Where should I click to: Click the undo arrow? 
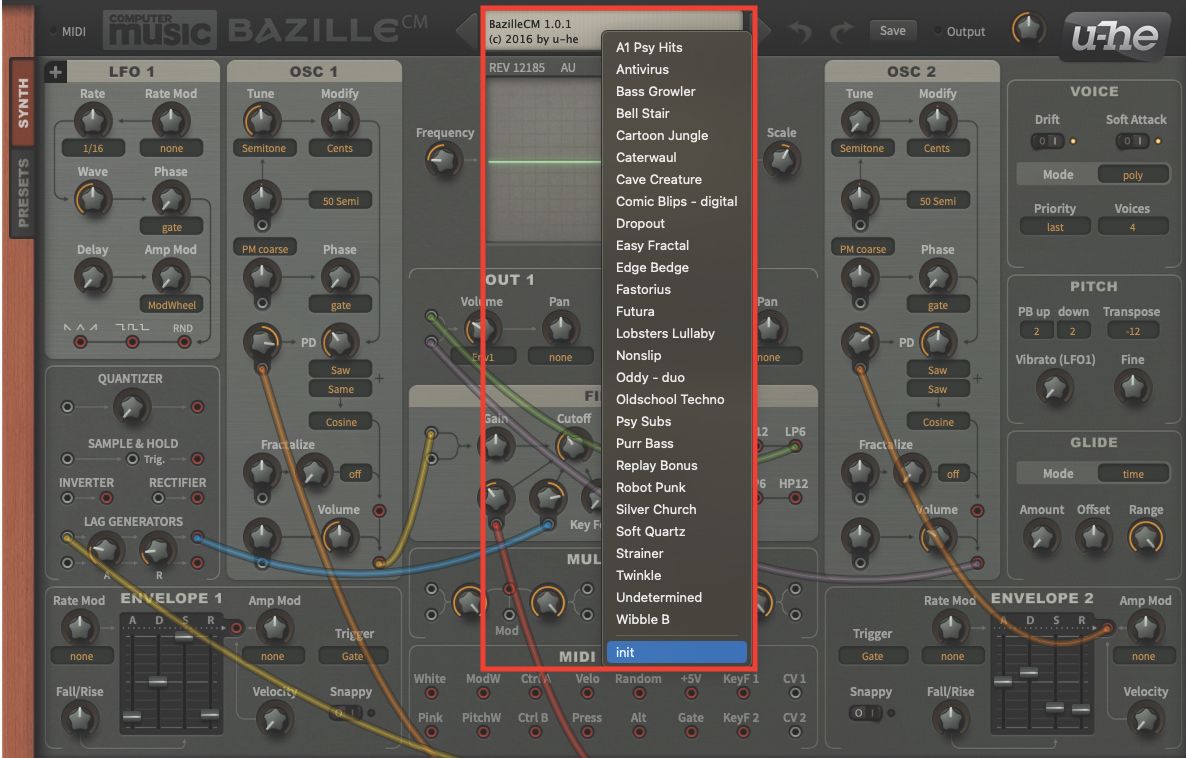(x=801, y=30)
